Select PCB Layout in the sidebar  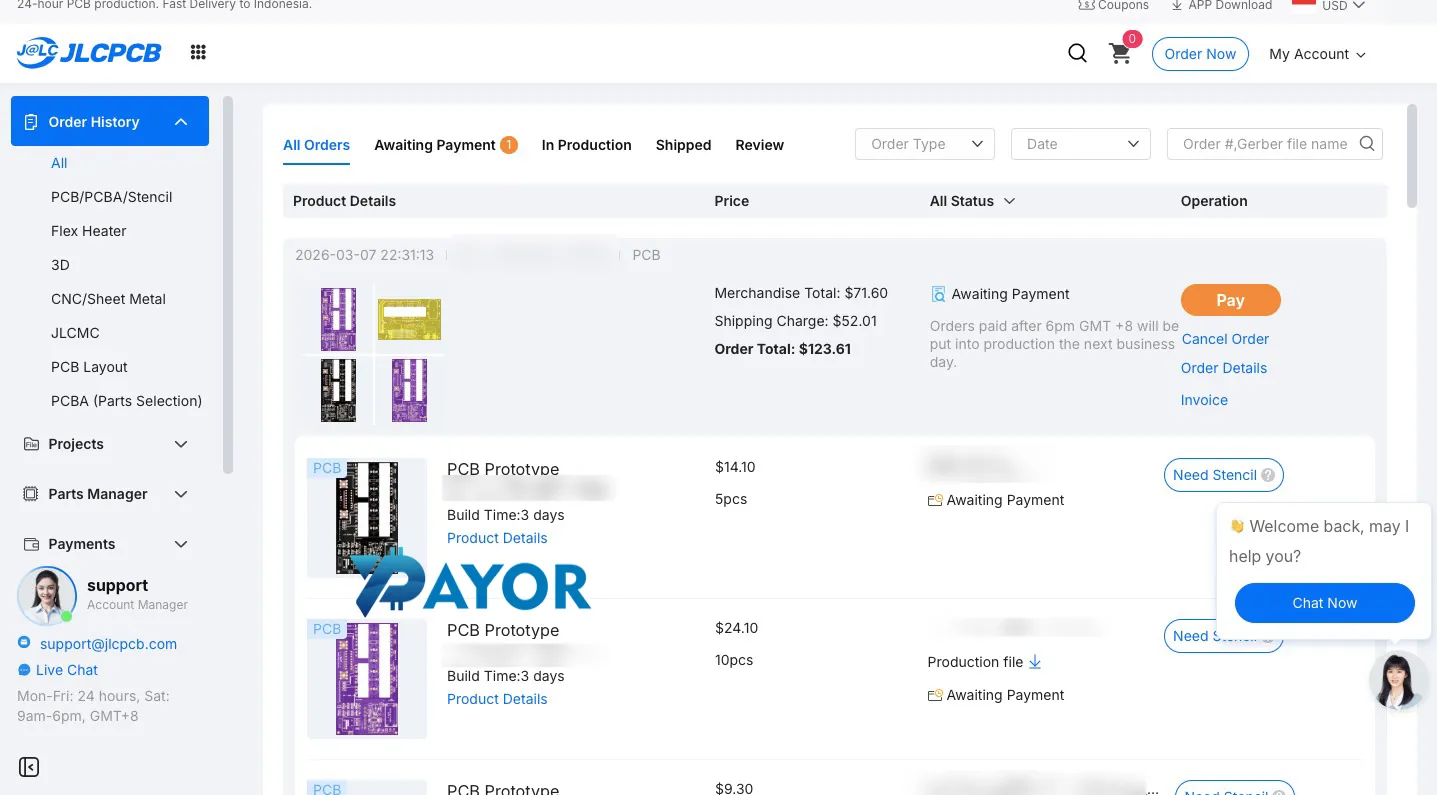pos(89,367)
